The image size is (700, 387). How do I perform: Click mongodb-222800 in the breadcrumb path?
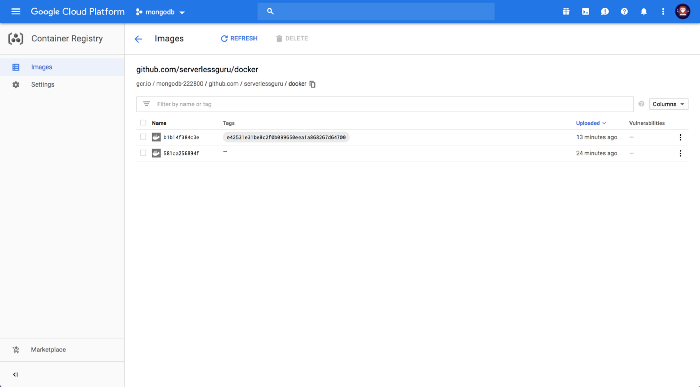click(179, 83)
